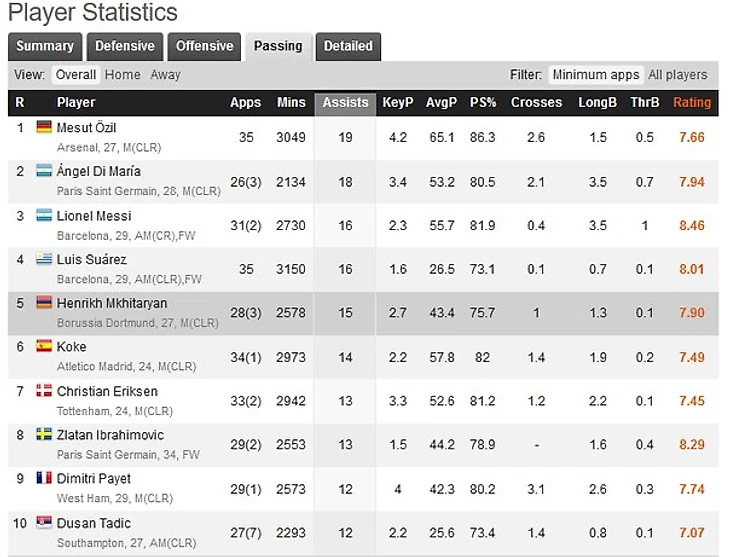Click the German flag beside Mesut Özil
730x557 pixels.
pyautogui.click(x=44, y=127)
